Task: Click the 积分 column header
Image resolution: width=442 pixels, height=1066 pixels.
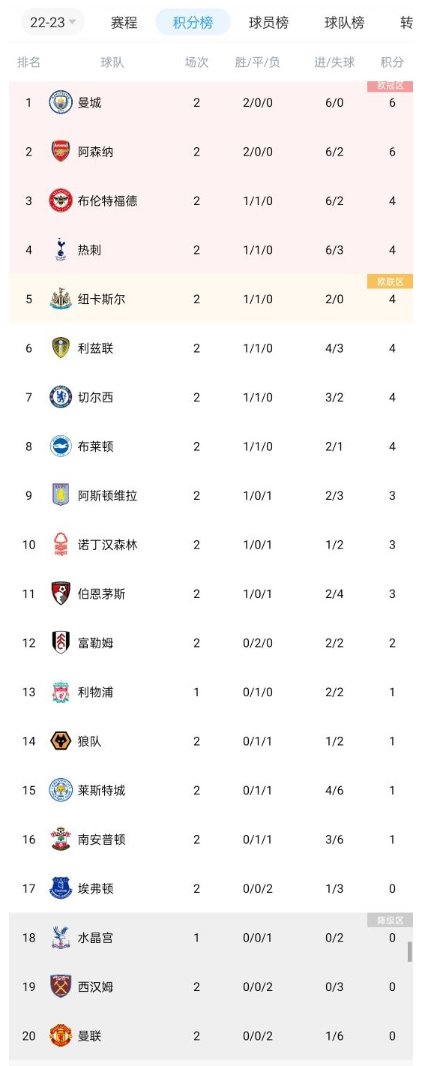Action: point(392,62)
